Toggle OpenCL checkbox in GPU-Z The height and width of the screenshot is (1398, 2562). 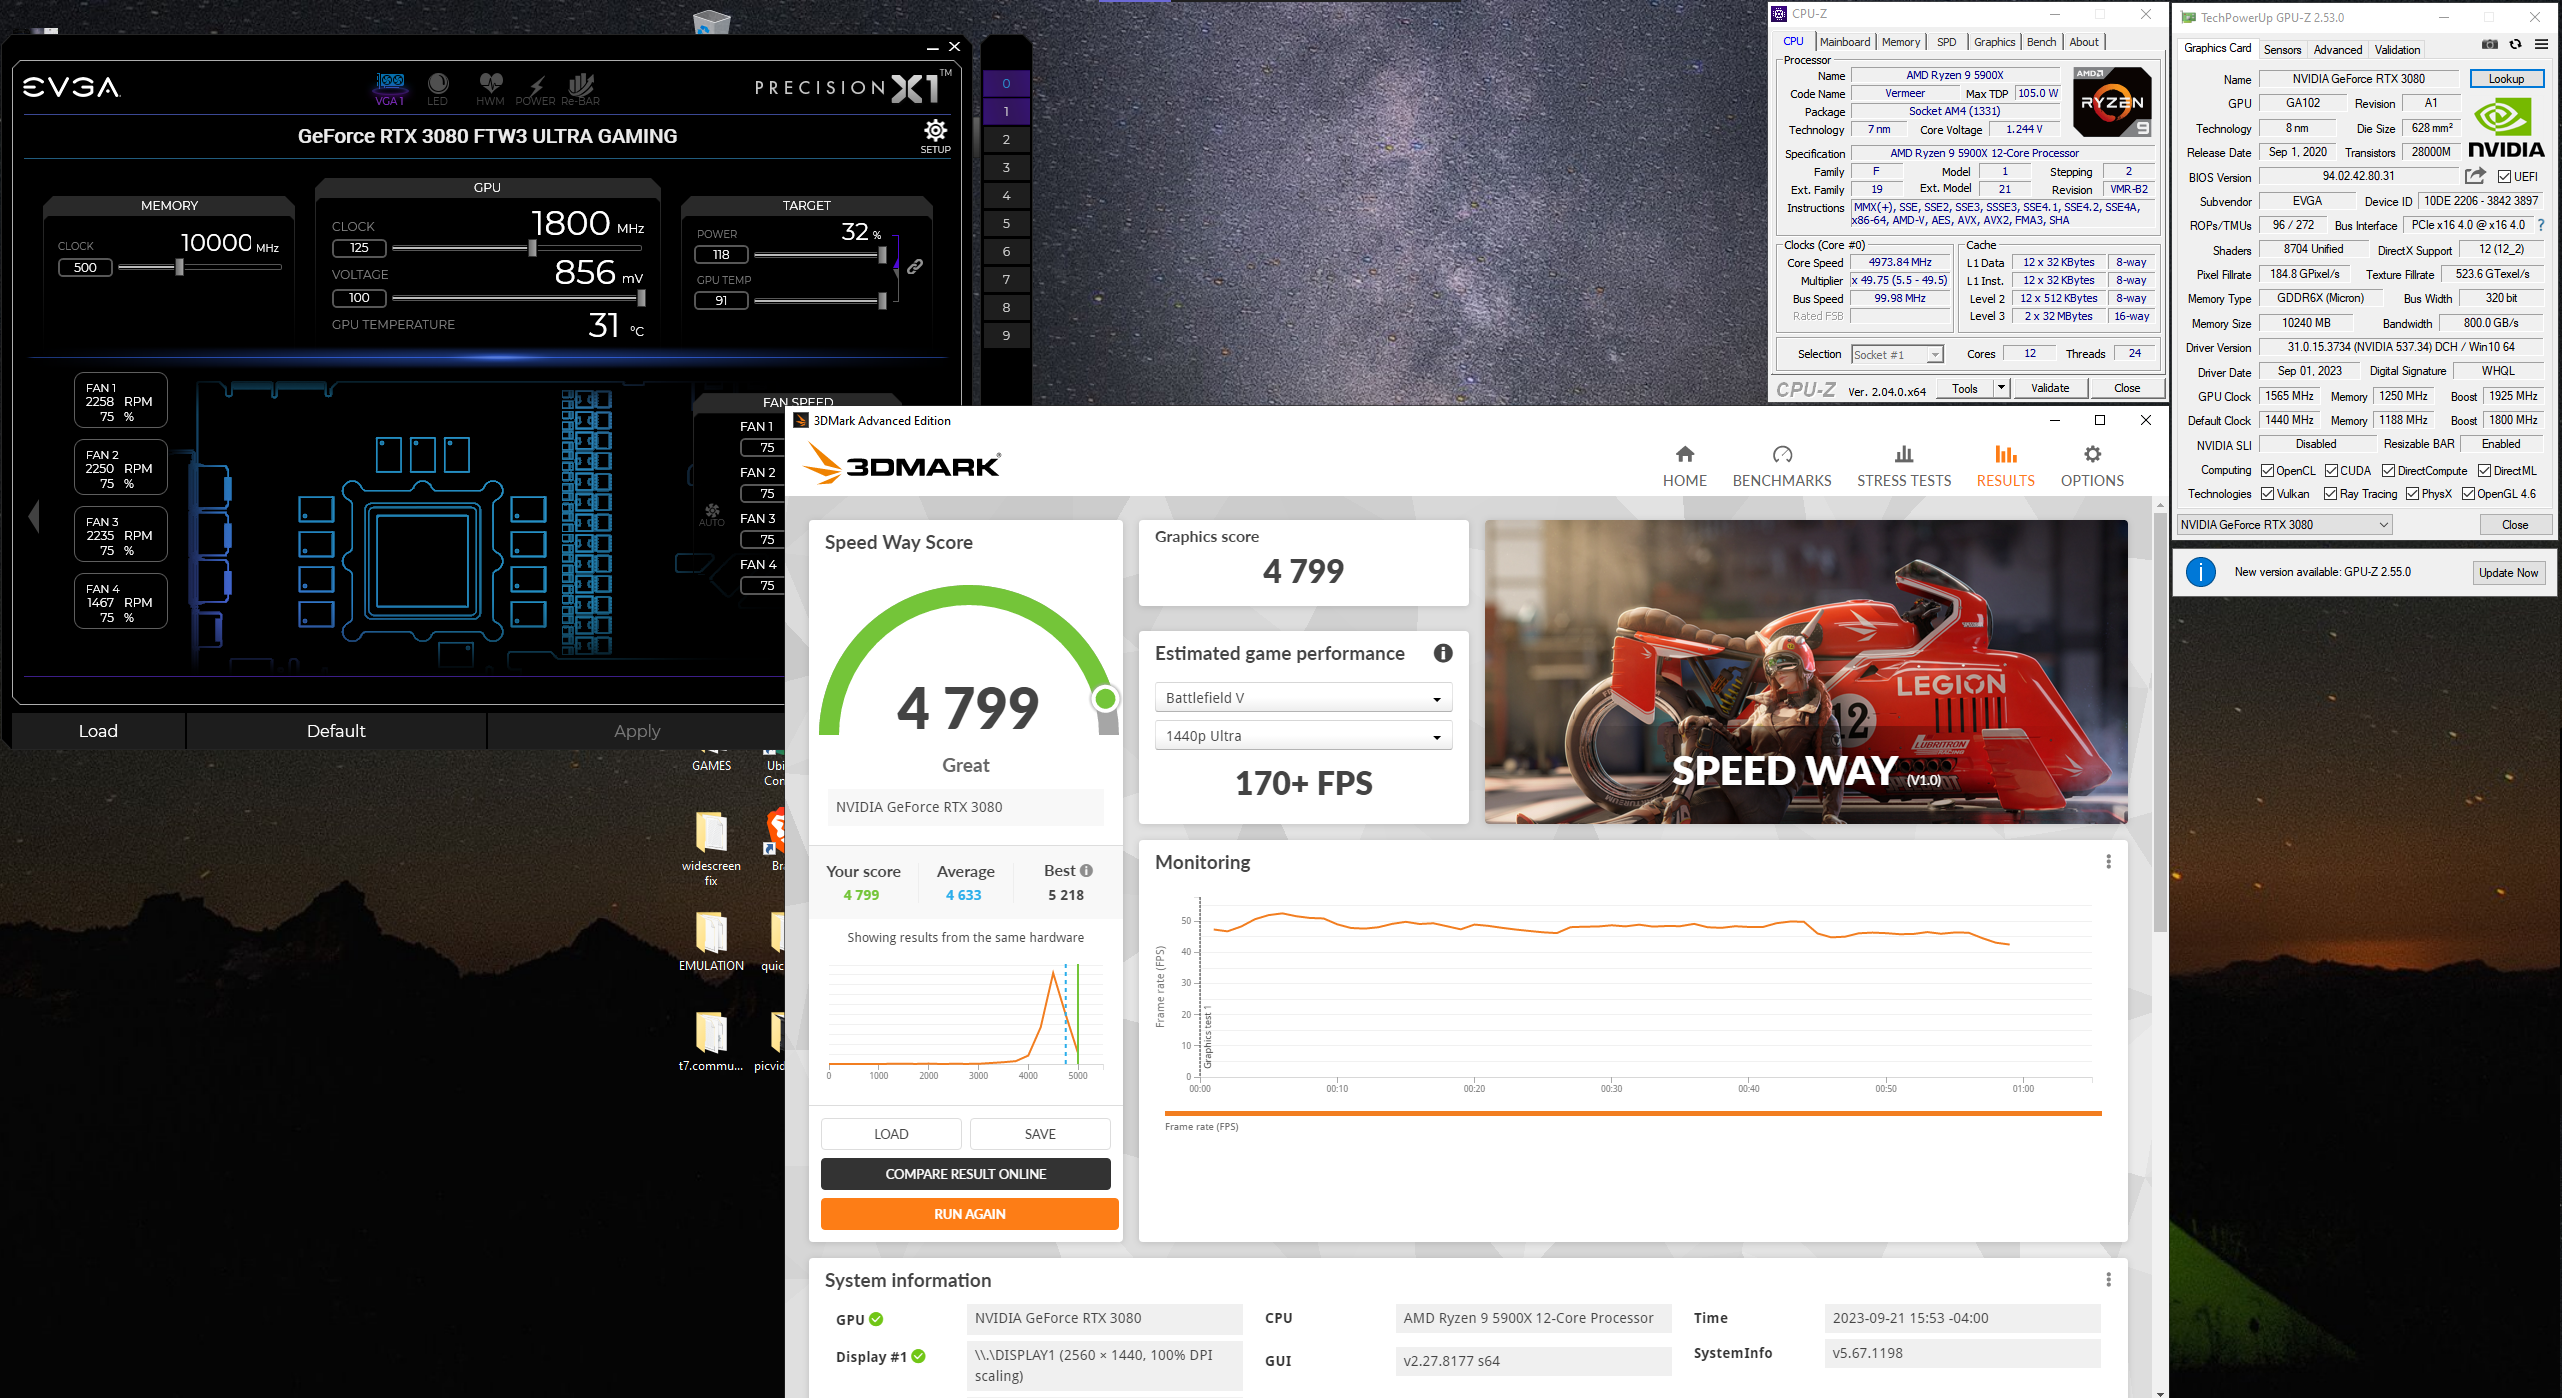pos(2268,471)
